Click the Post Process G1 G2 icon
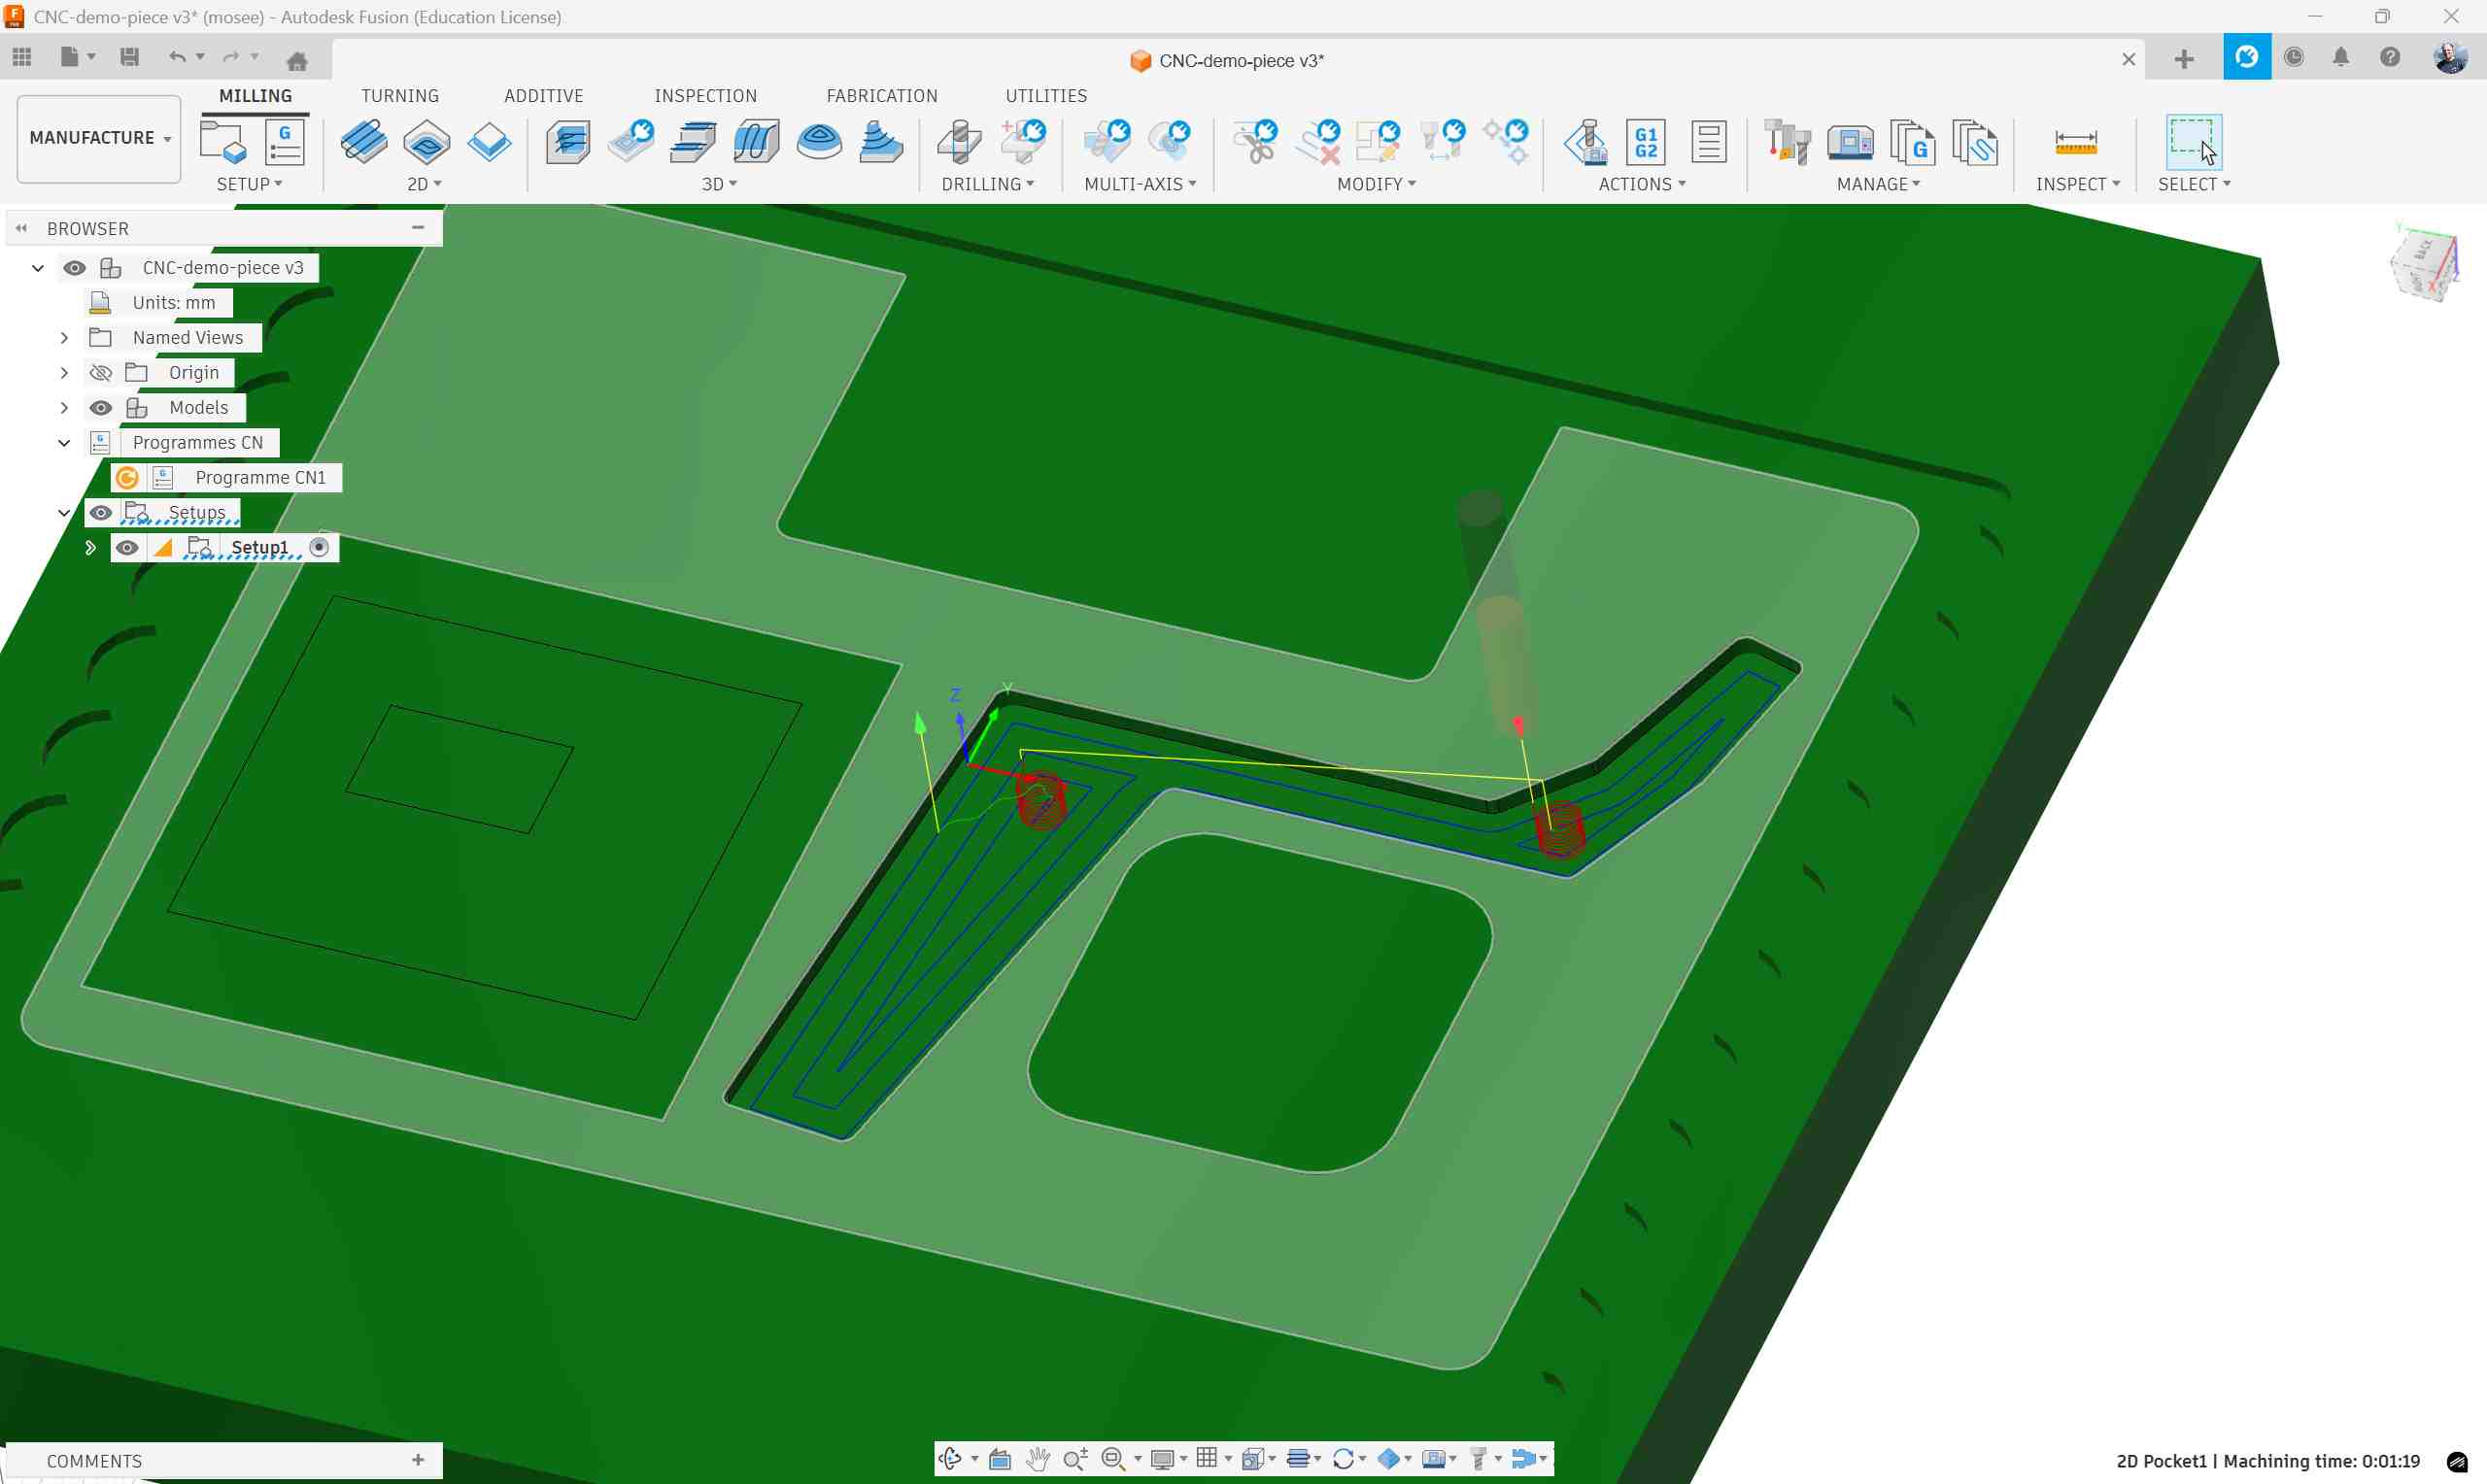Viewport: 2487px width, 1484px height. click(x=1646, y=142)
